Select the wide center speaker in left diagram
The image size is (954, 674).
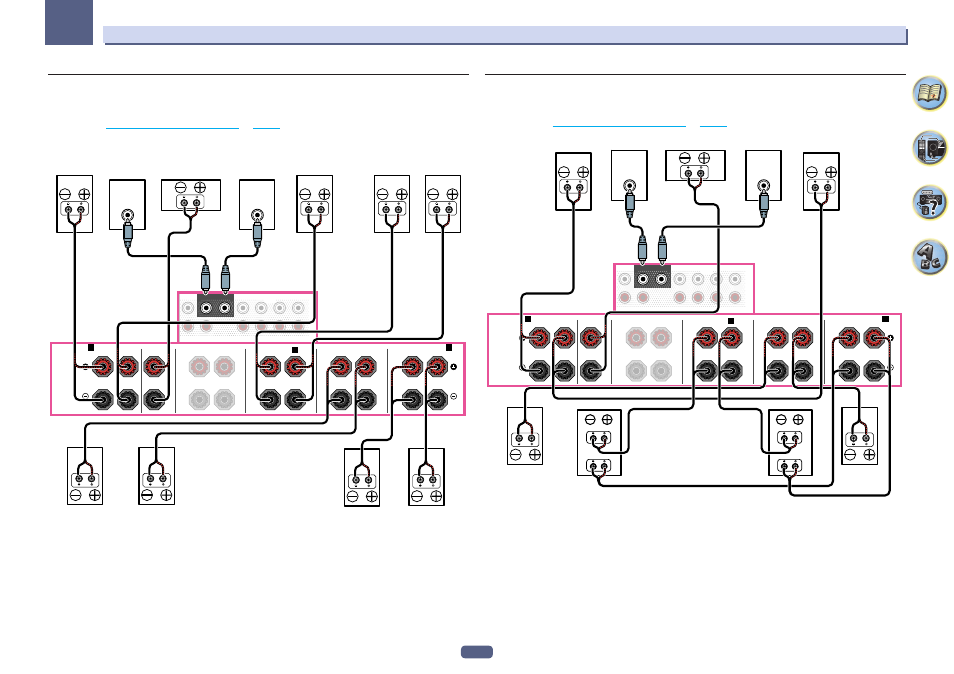click(190, 195)
